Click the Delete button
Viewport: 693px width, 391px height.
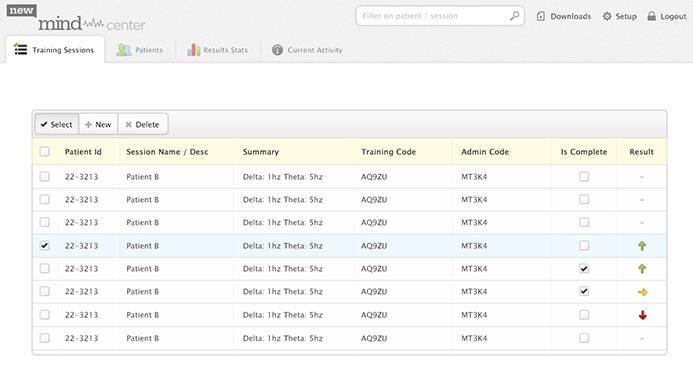tap(143, 124)
